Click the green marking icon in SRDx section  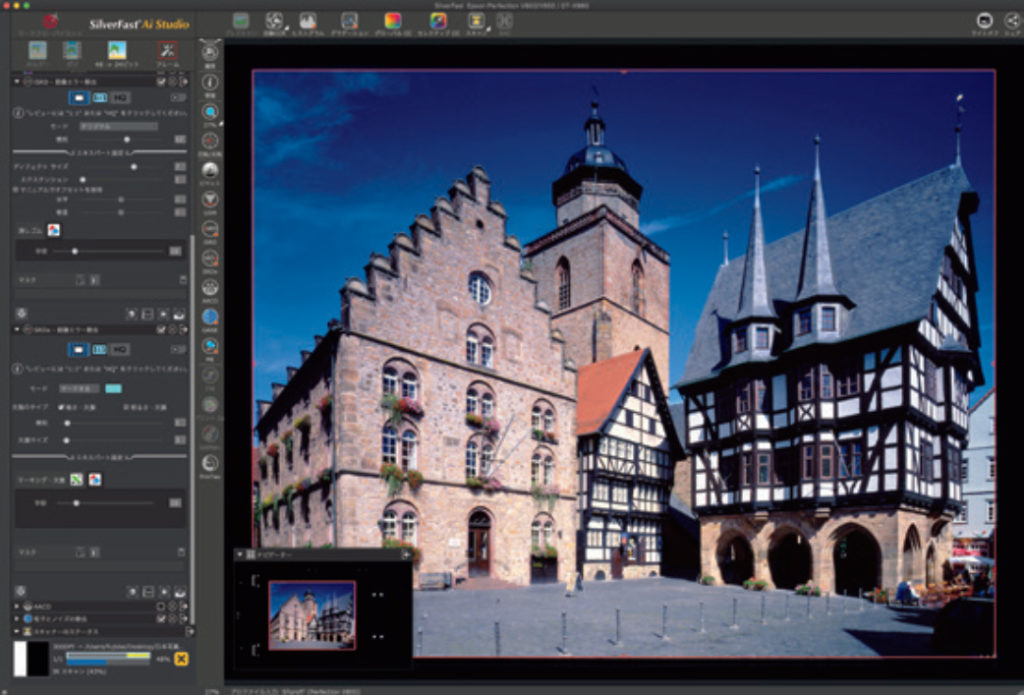click(x=76, y=479)
